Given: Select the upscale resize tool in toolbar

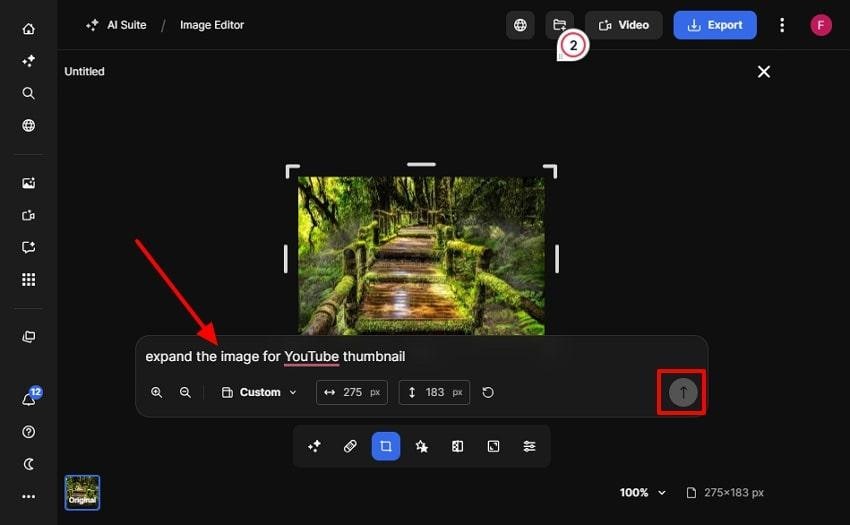Looking at the screenshot, I should [493, 446].
